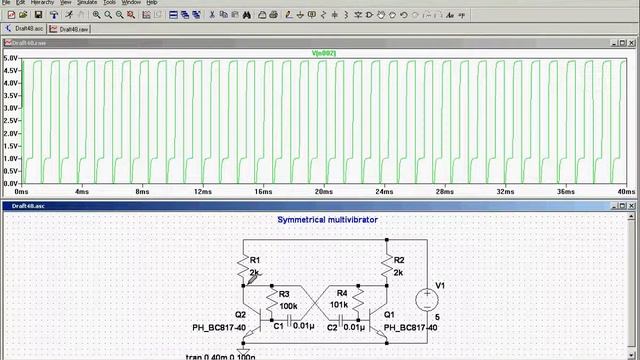Print using the printer icon
The width and height of the screenshot is (640, 360).
[x=273, y=15]
